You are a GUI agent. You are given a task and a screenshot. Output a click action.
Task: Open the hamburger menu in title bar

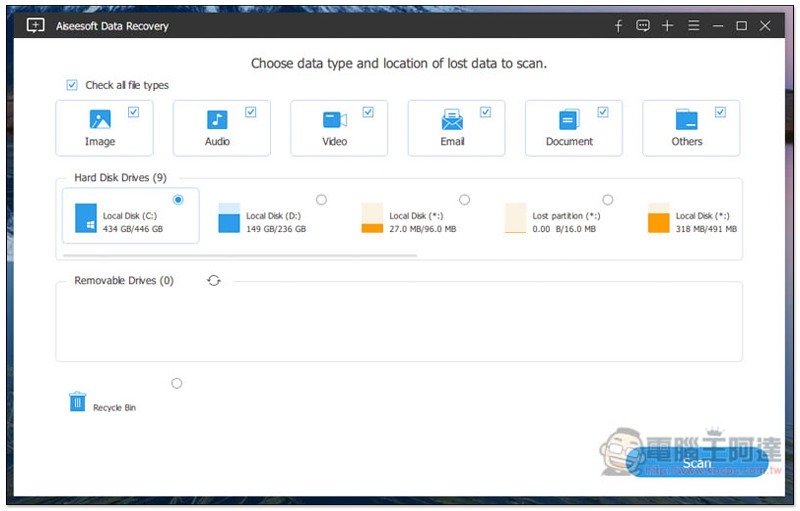click(693, 26)
